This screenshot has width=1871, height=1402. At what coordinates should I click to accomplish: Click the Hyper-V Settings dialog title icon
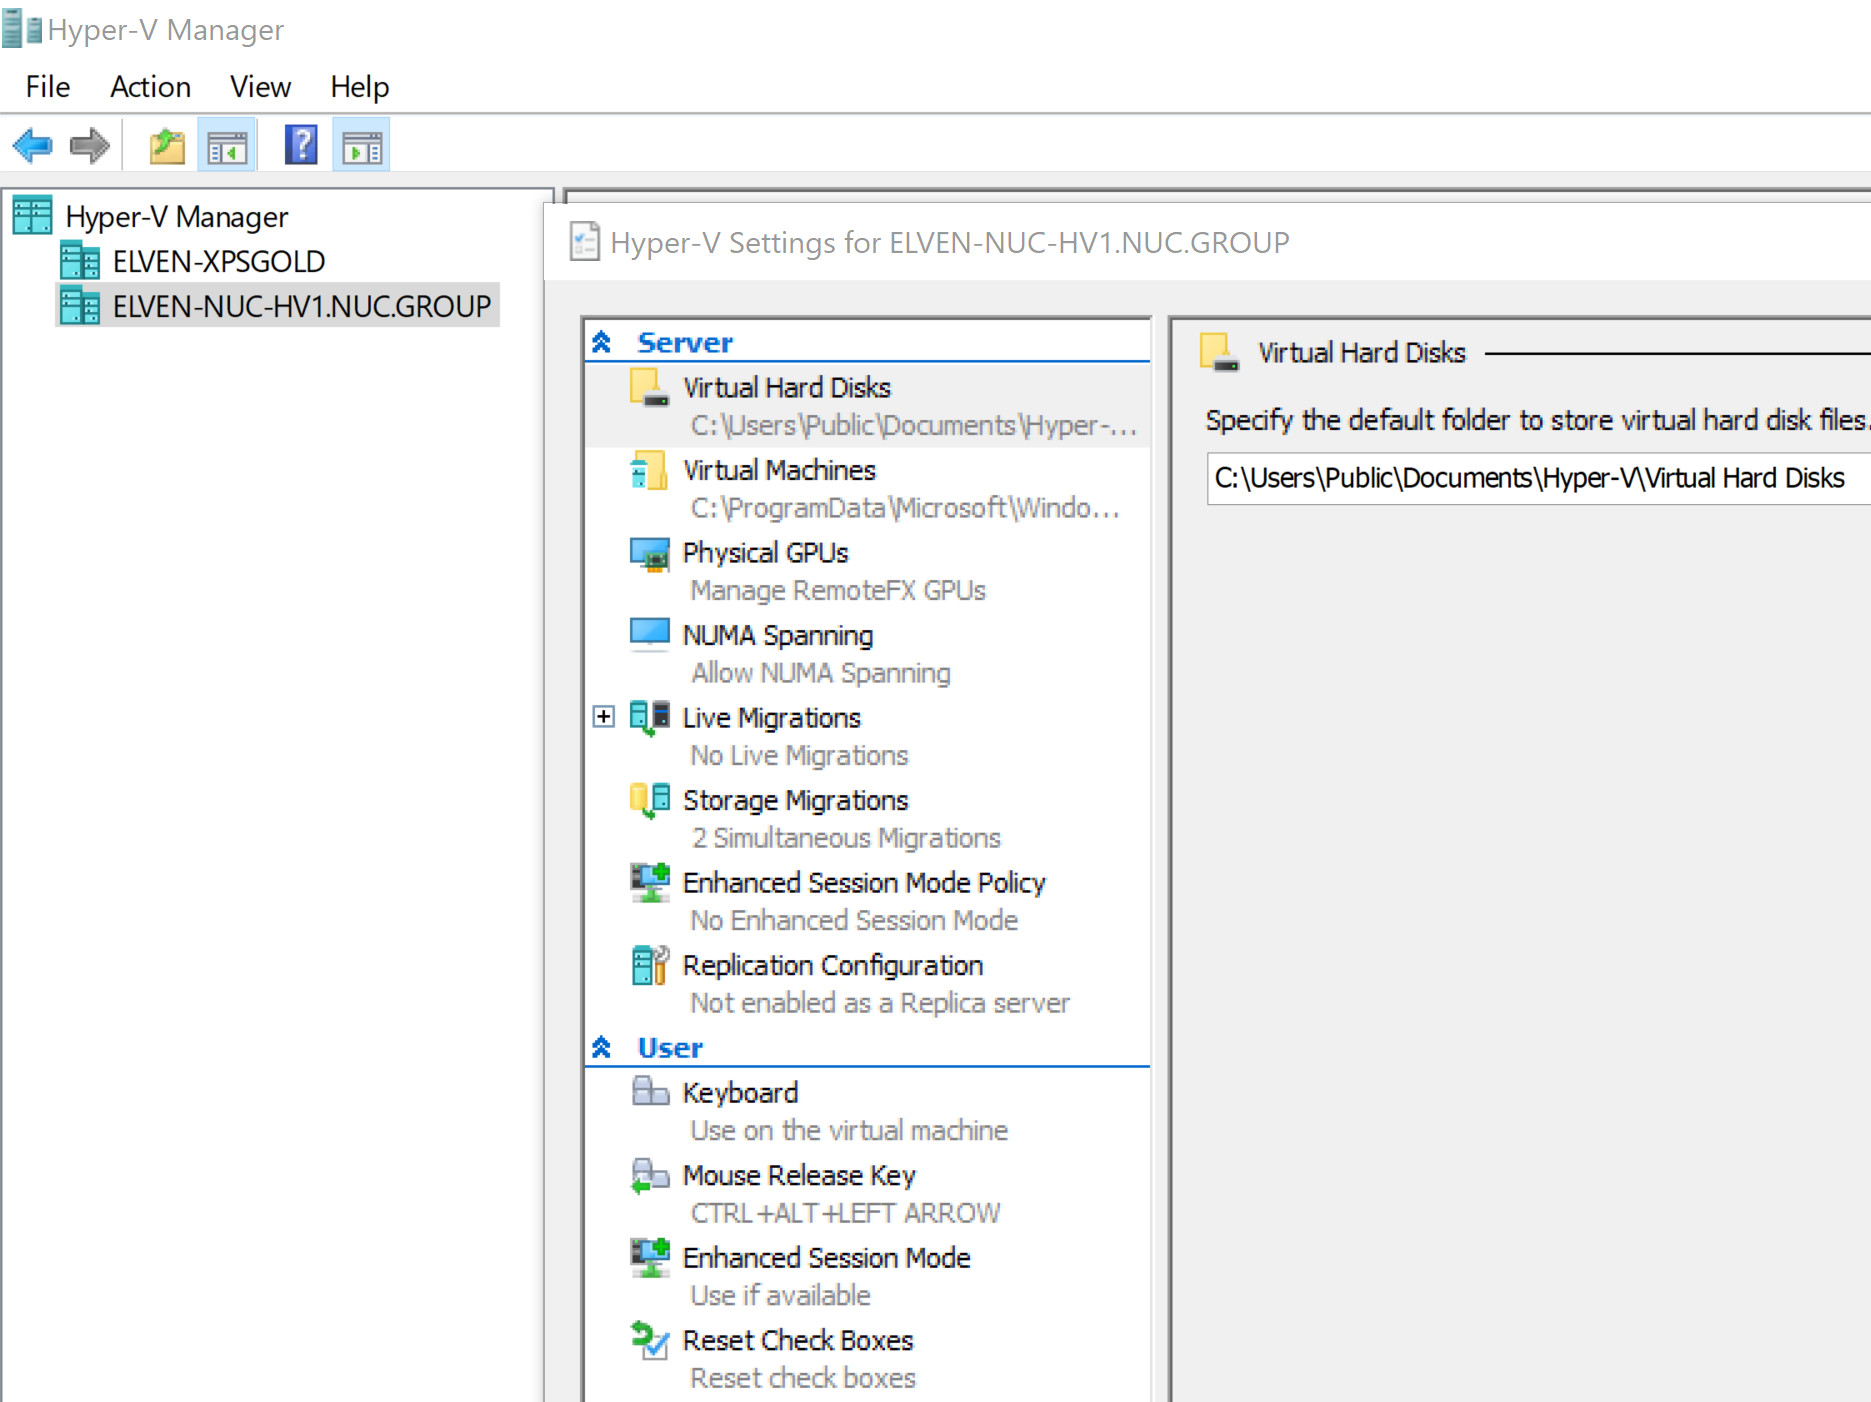point(584,242)
